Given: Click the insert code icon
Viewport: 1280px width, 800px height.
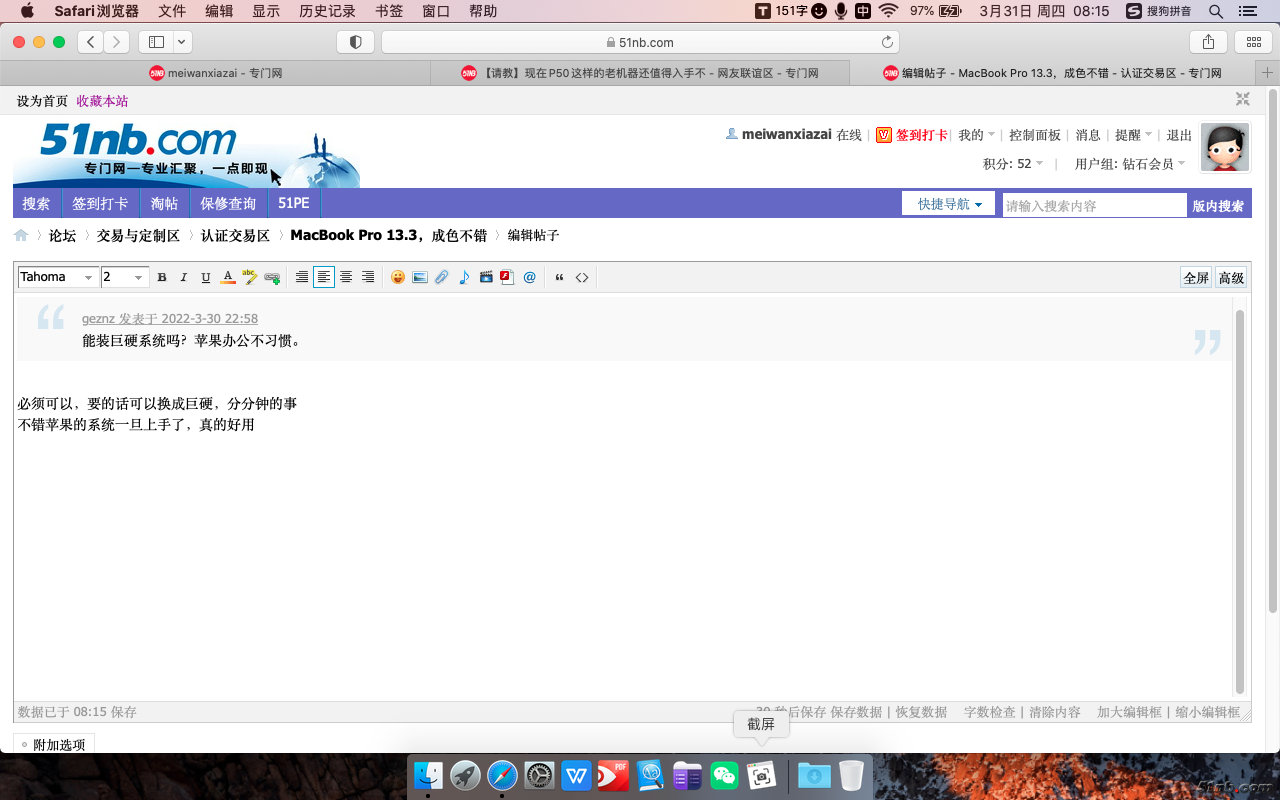Looking at the screenshot, I should click(x=581, y=277).
